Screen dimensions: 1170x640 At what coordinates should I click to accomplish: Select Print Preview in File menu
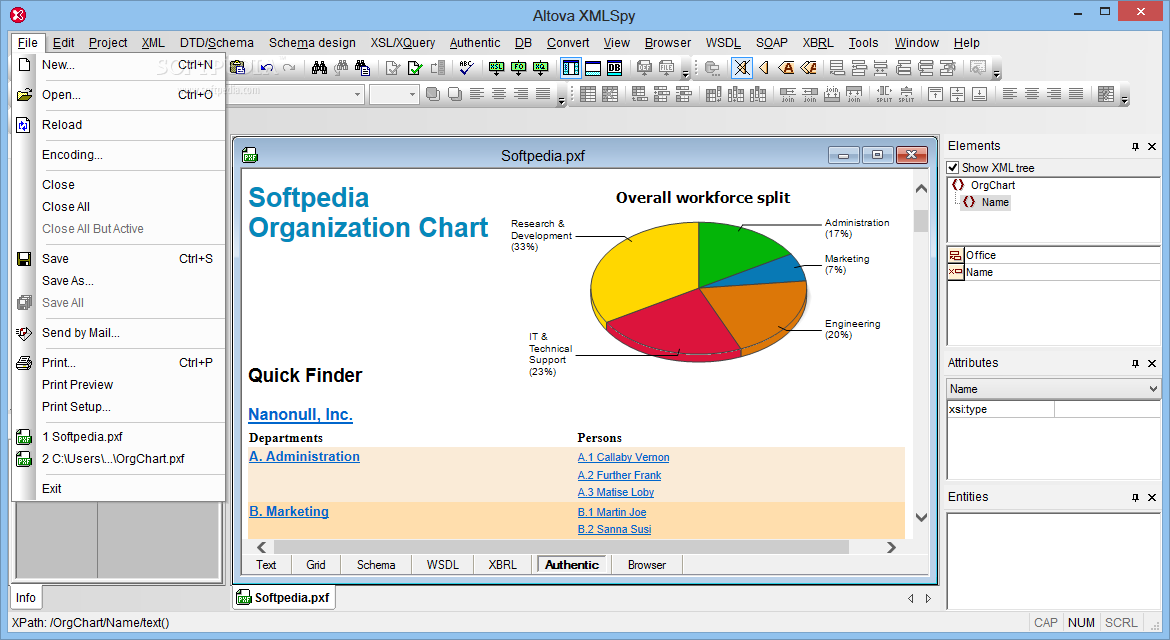pyautogui.click(x=78, y=385)
